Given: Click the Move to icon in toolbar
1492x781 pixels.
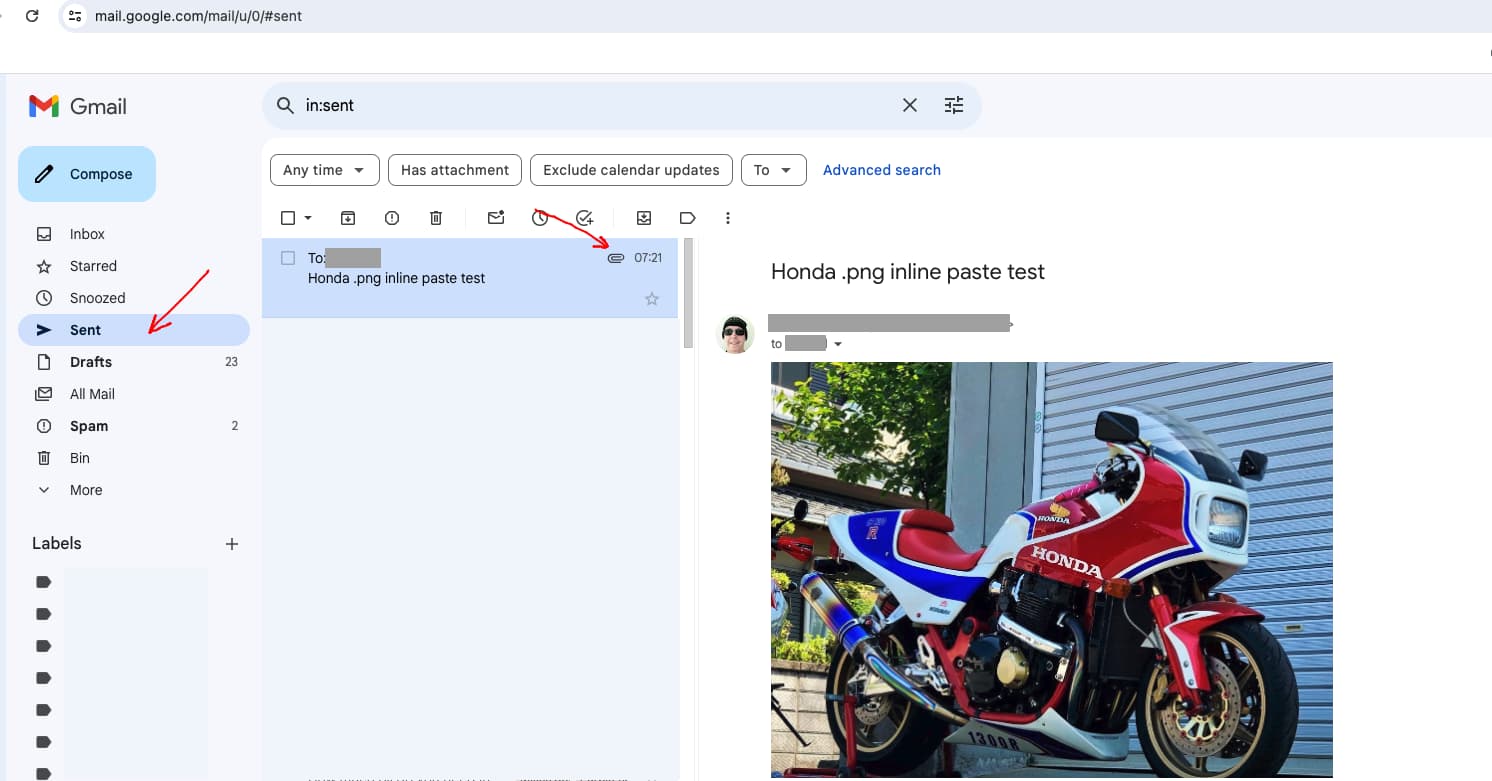Looking at the screenshot, I should [644, 218].
